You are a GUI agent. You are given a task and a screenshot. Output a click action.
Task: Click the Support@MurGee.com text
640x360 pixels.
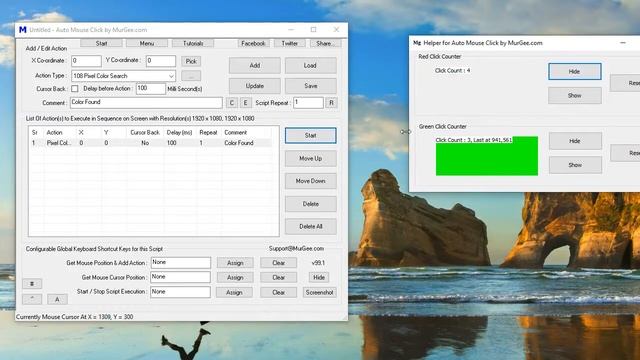point(296,249)
